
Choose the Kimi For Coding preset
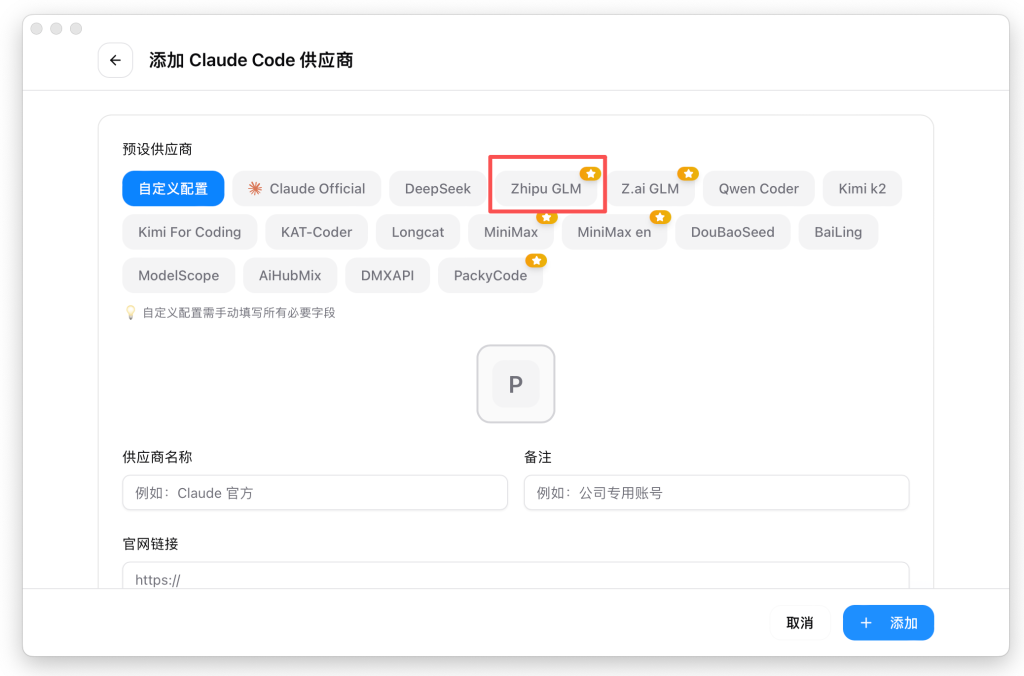(189, 232)
